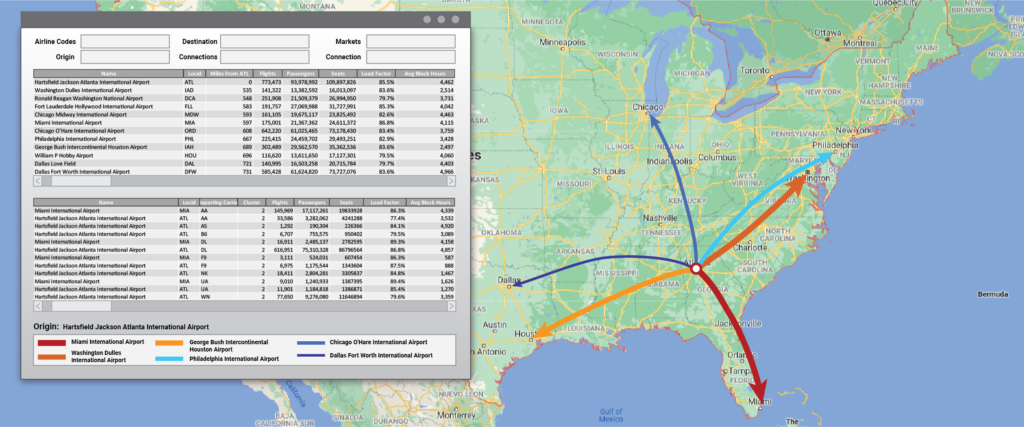Click the Markets input field
The image size is (1024, 427).
point(411,41)
